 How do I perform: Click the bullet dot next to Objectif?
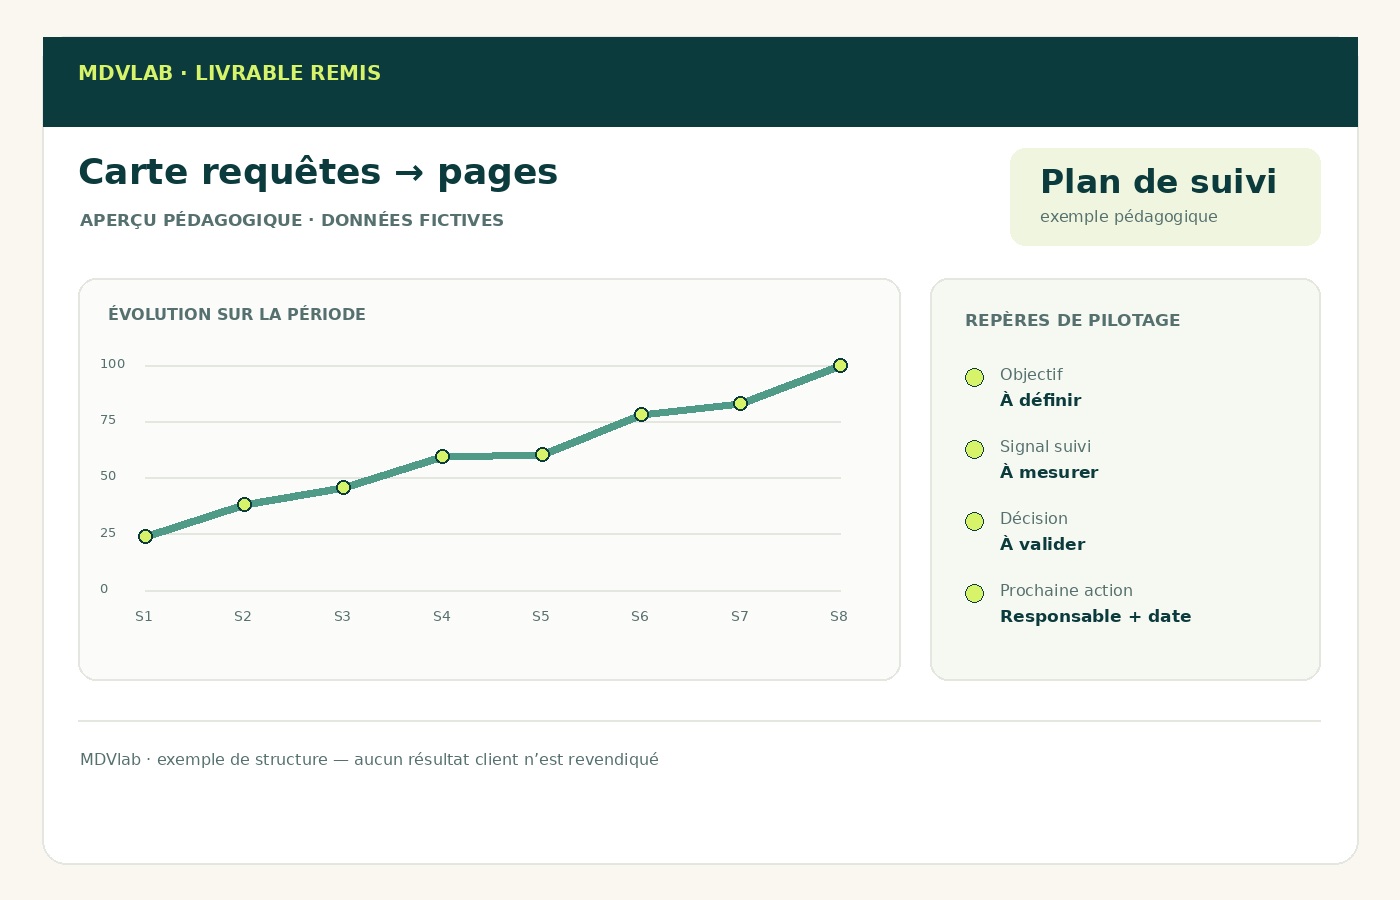pyautogui.click(x=974, y=377)
